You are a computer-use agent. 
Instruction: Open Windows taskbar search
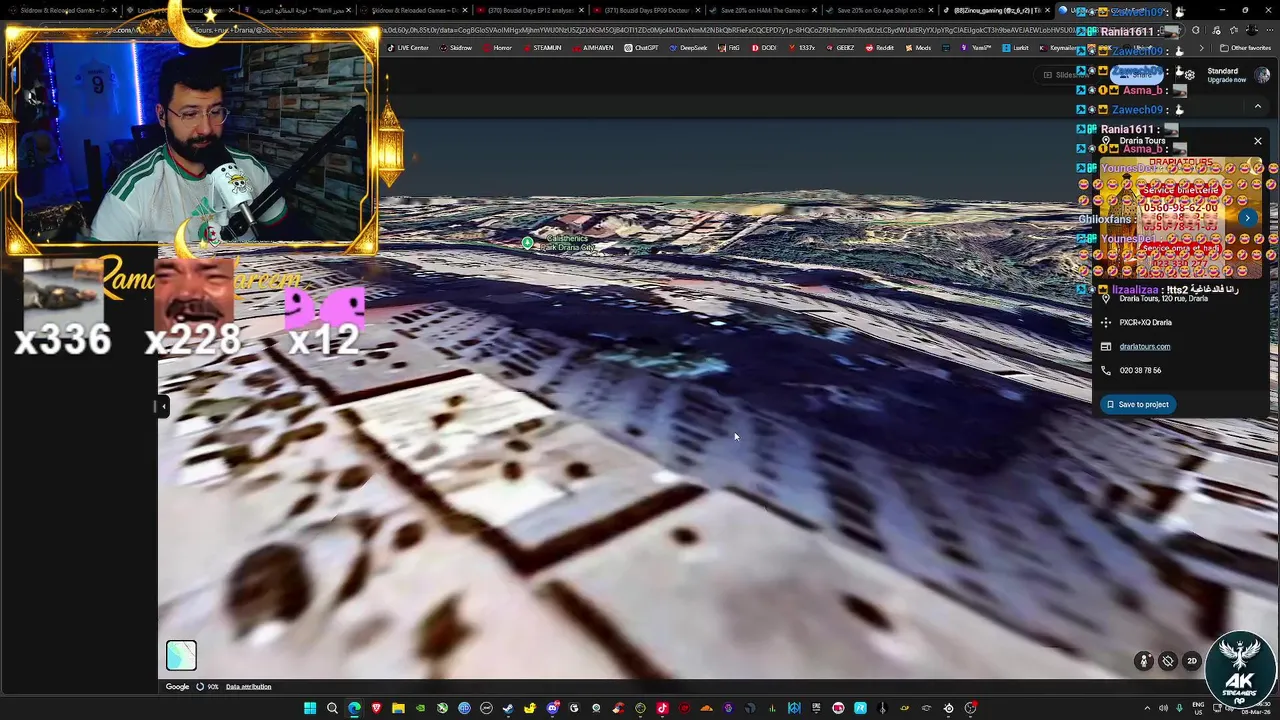click(x=332, y=708)
